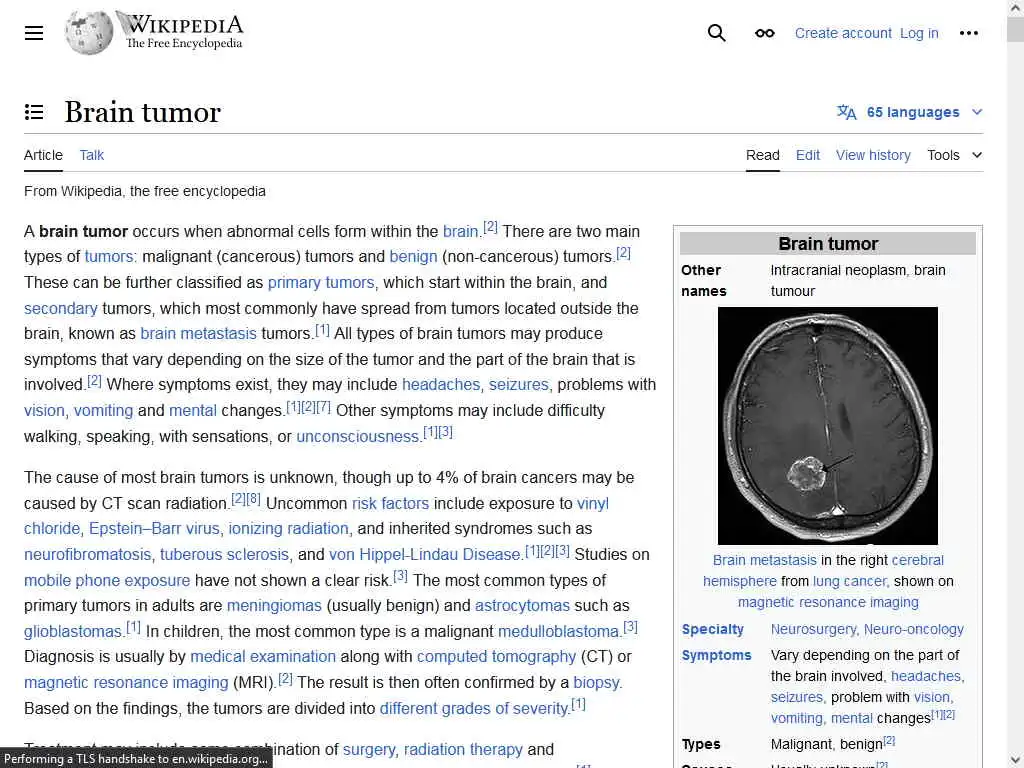The height and width of the screenshot is (768, 1024).
Task: Click the 'Brain metastasis' link in image caption
Action: (x=764, y=560)
